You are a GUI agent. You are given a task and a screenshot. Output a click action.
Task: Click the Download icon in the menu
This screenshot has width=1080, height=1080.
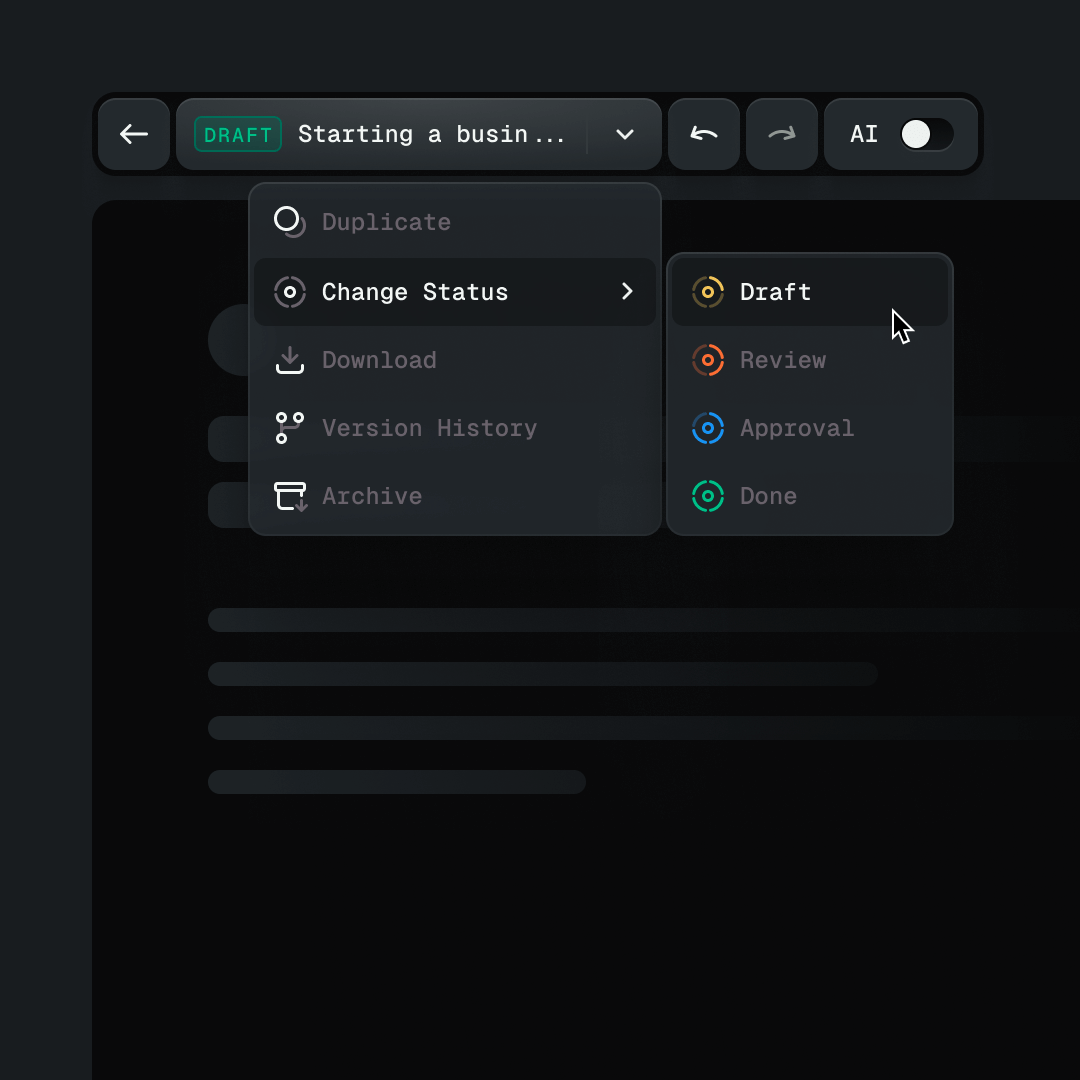click(x=289, y=360)
